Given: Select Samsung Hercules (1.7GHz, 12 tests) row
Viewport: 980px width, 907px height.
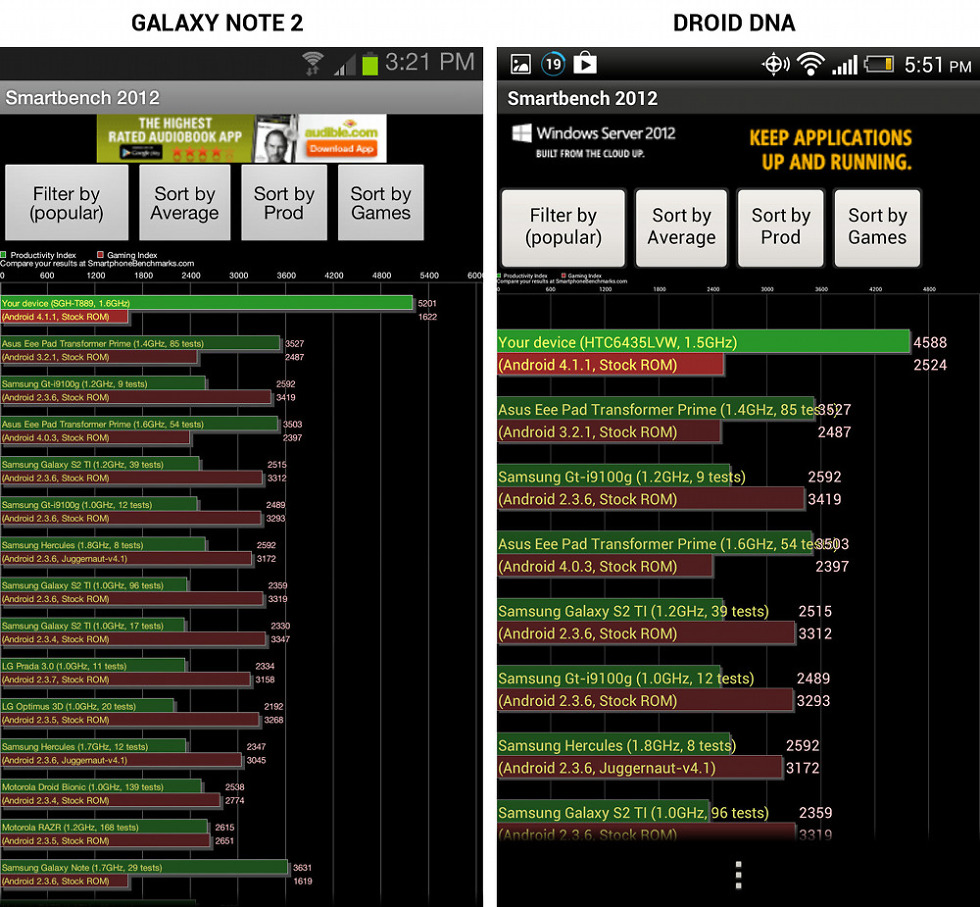Looking at the screenshot, I should click(x=121, y=753).
